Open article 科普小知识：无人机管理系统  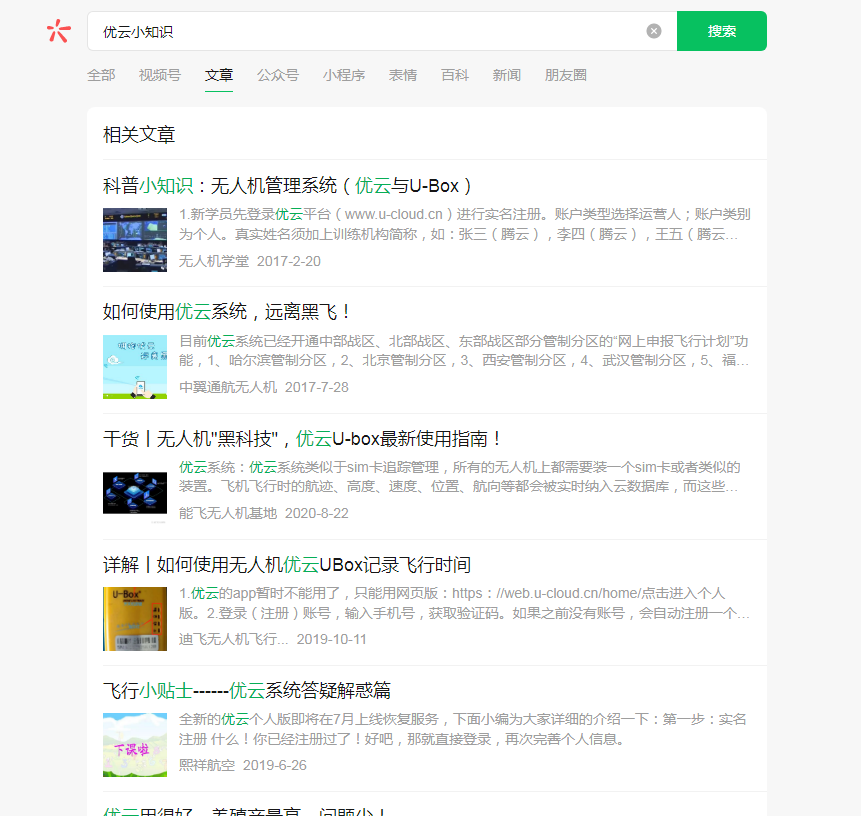pyautogui.click(x=287, y=186)
